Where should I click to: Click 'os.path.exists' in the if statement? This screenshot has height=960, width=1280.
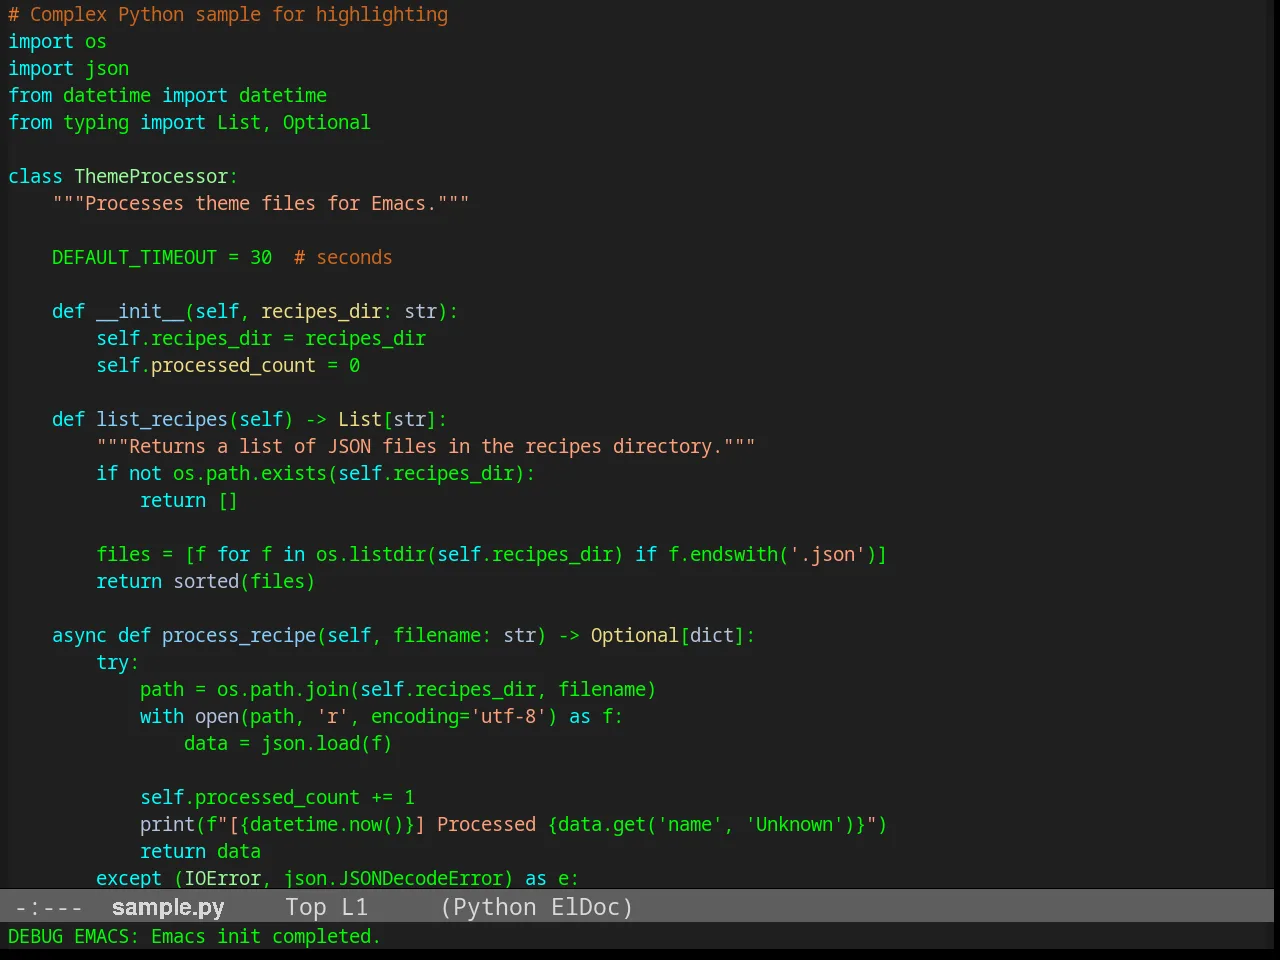[x=250, y=474]
